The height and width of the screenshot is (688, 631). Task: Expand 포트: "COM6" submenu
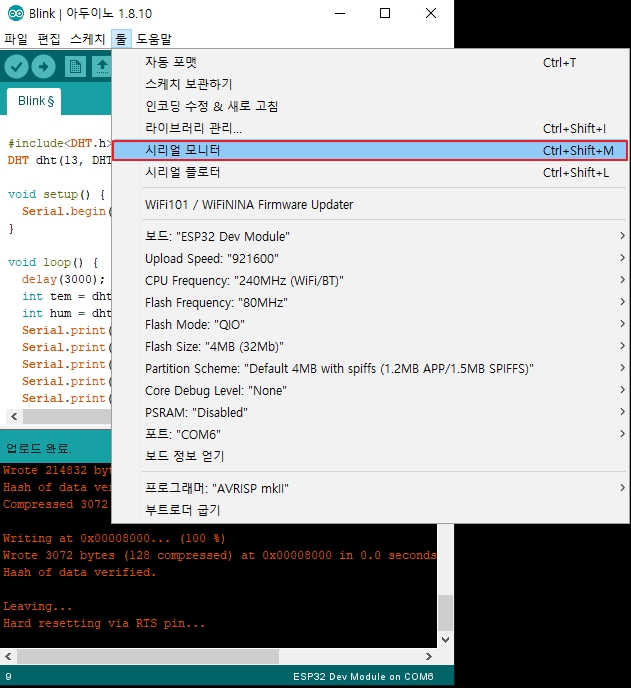click(x=370, y=434)
